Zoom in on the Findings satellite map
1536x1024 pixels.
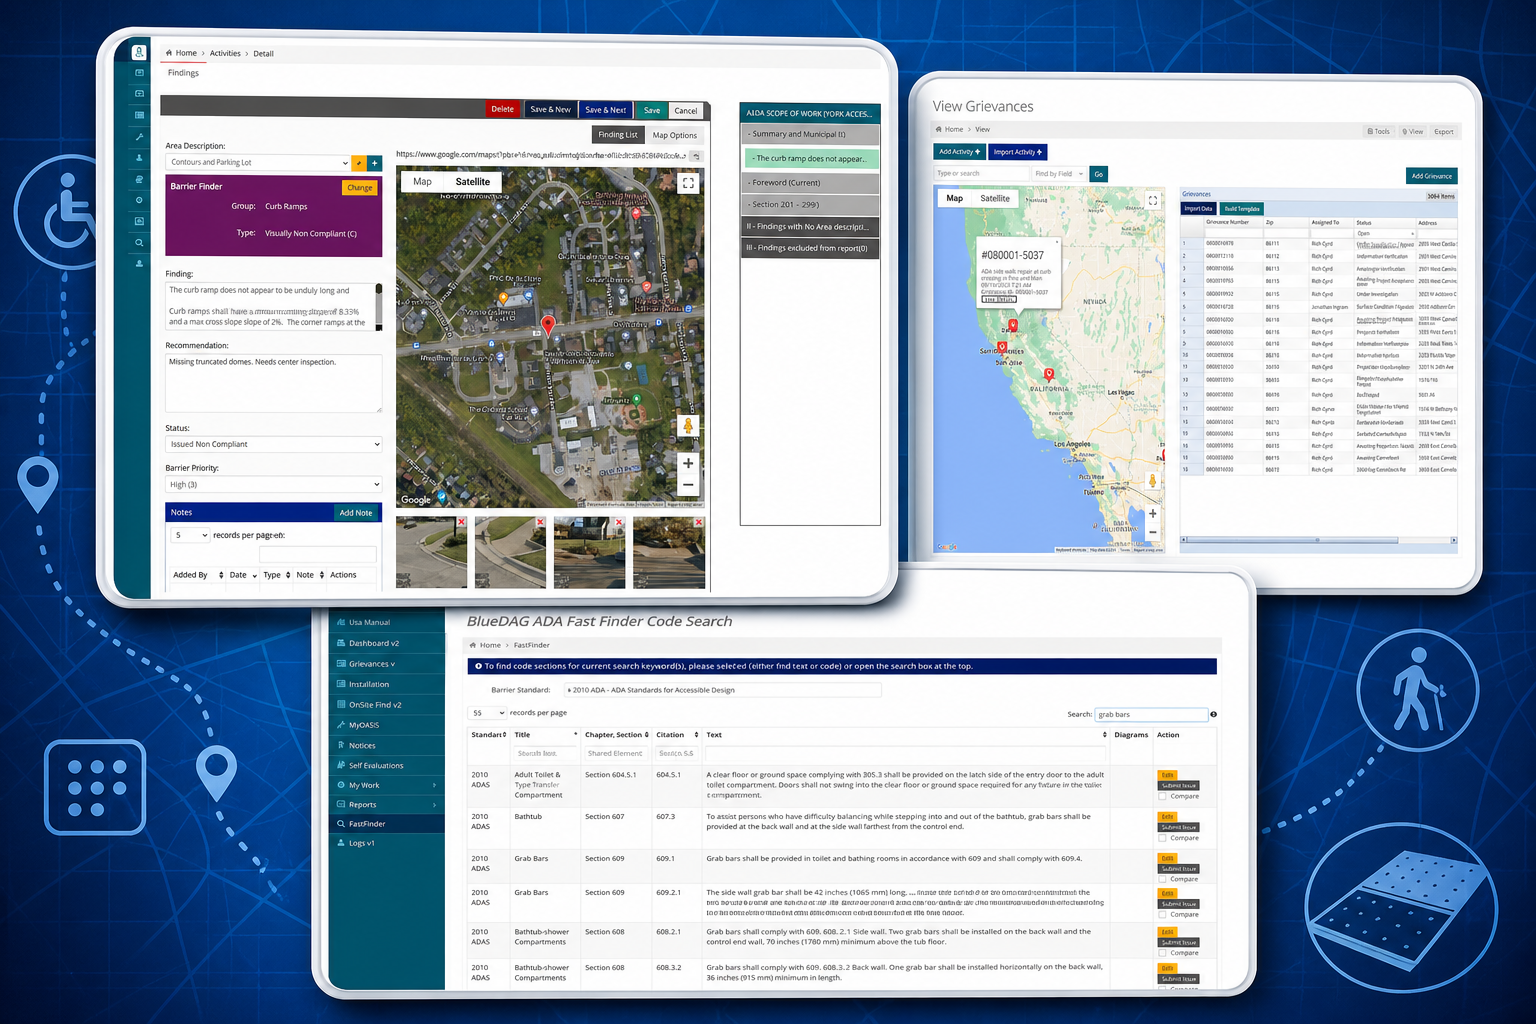[x=688, y=463]
